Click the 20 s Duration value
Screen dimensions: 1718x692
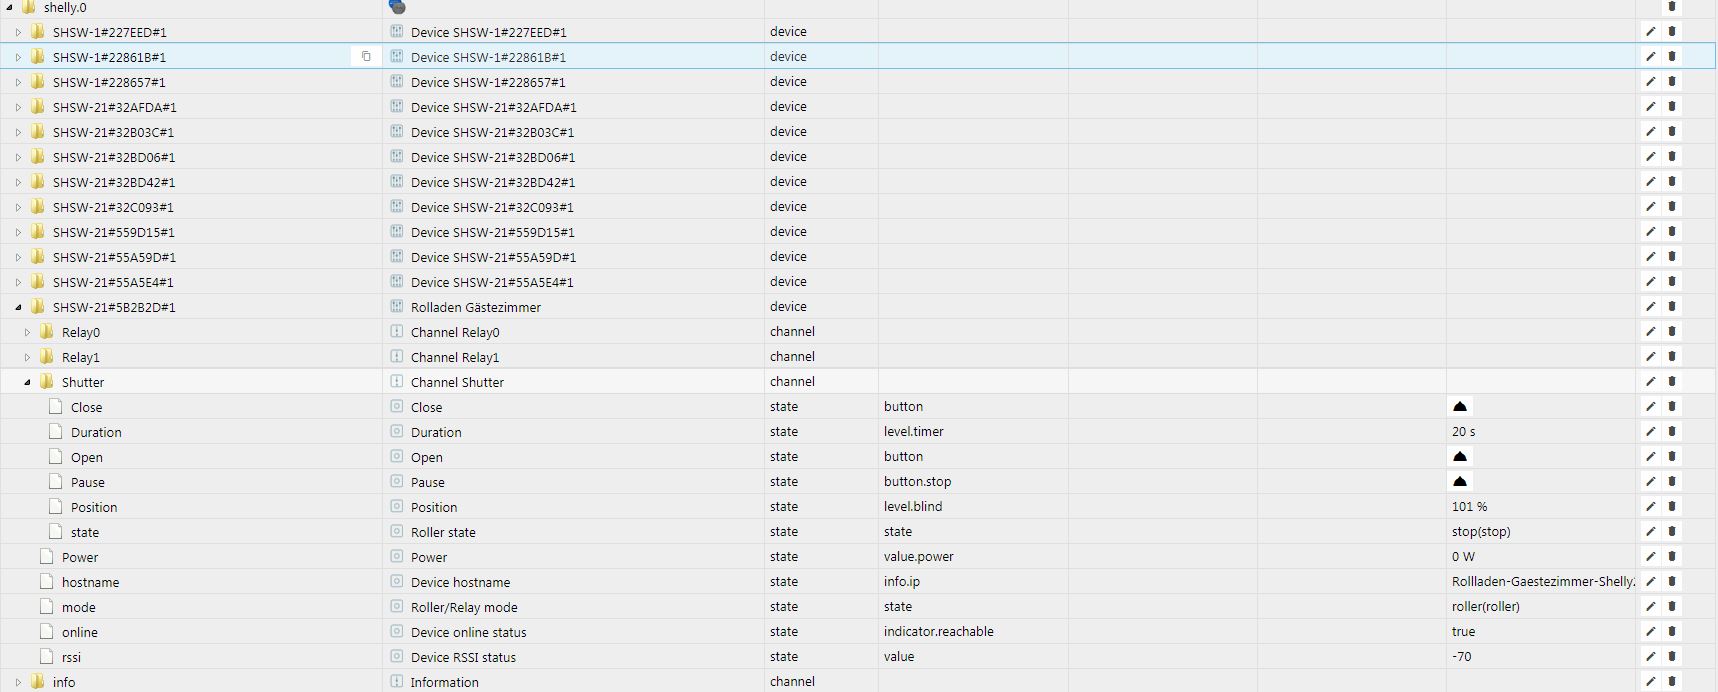click(x=1464, y=432)
